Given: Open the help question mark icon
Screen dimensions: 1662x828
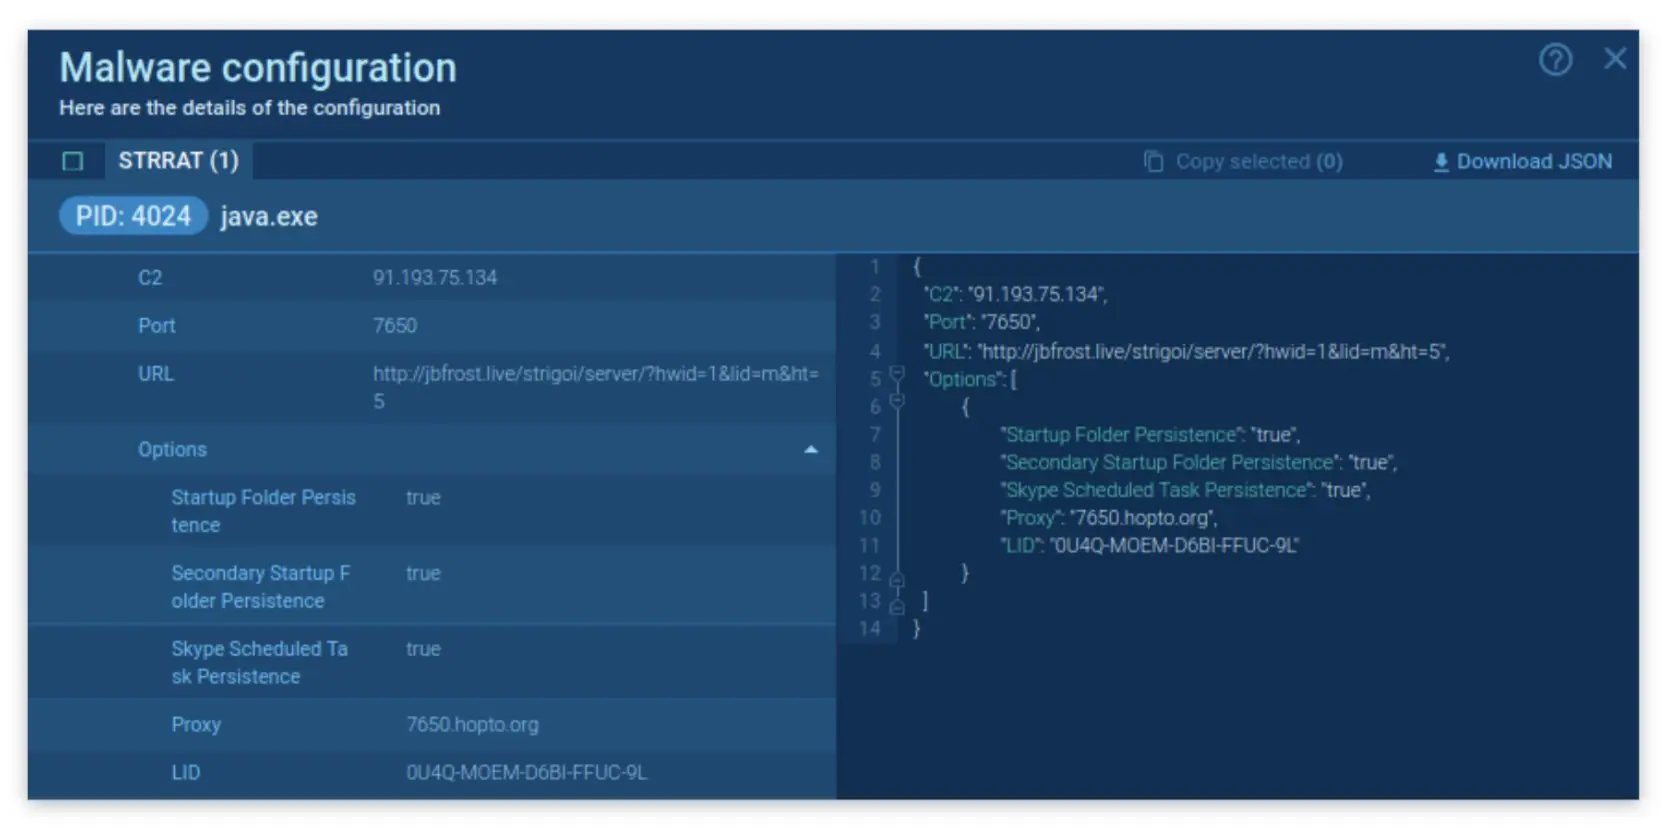Looking at the screenshot, I should click(x=1554, y=60).
